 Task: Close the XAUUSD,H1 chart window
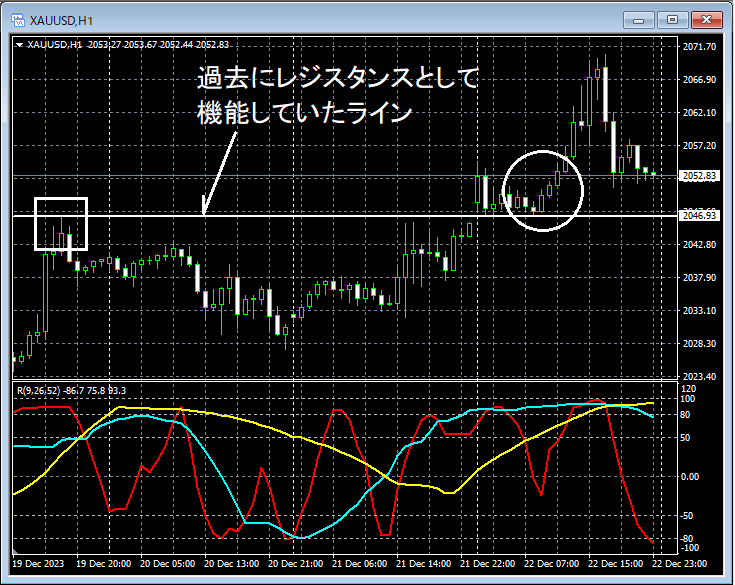pos(706,20)
